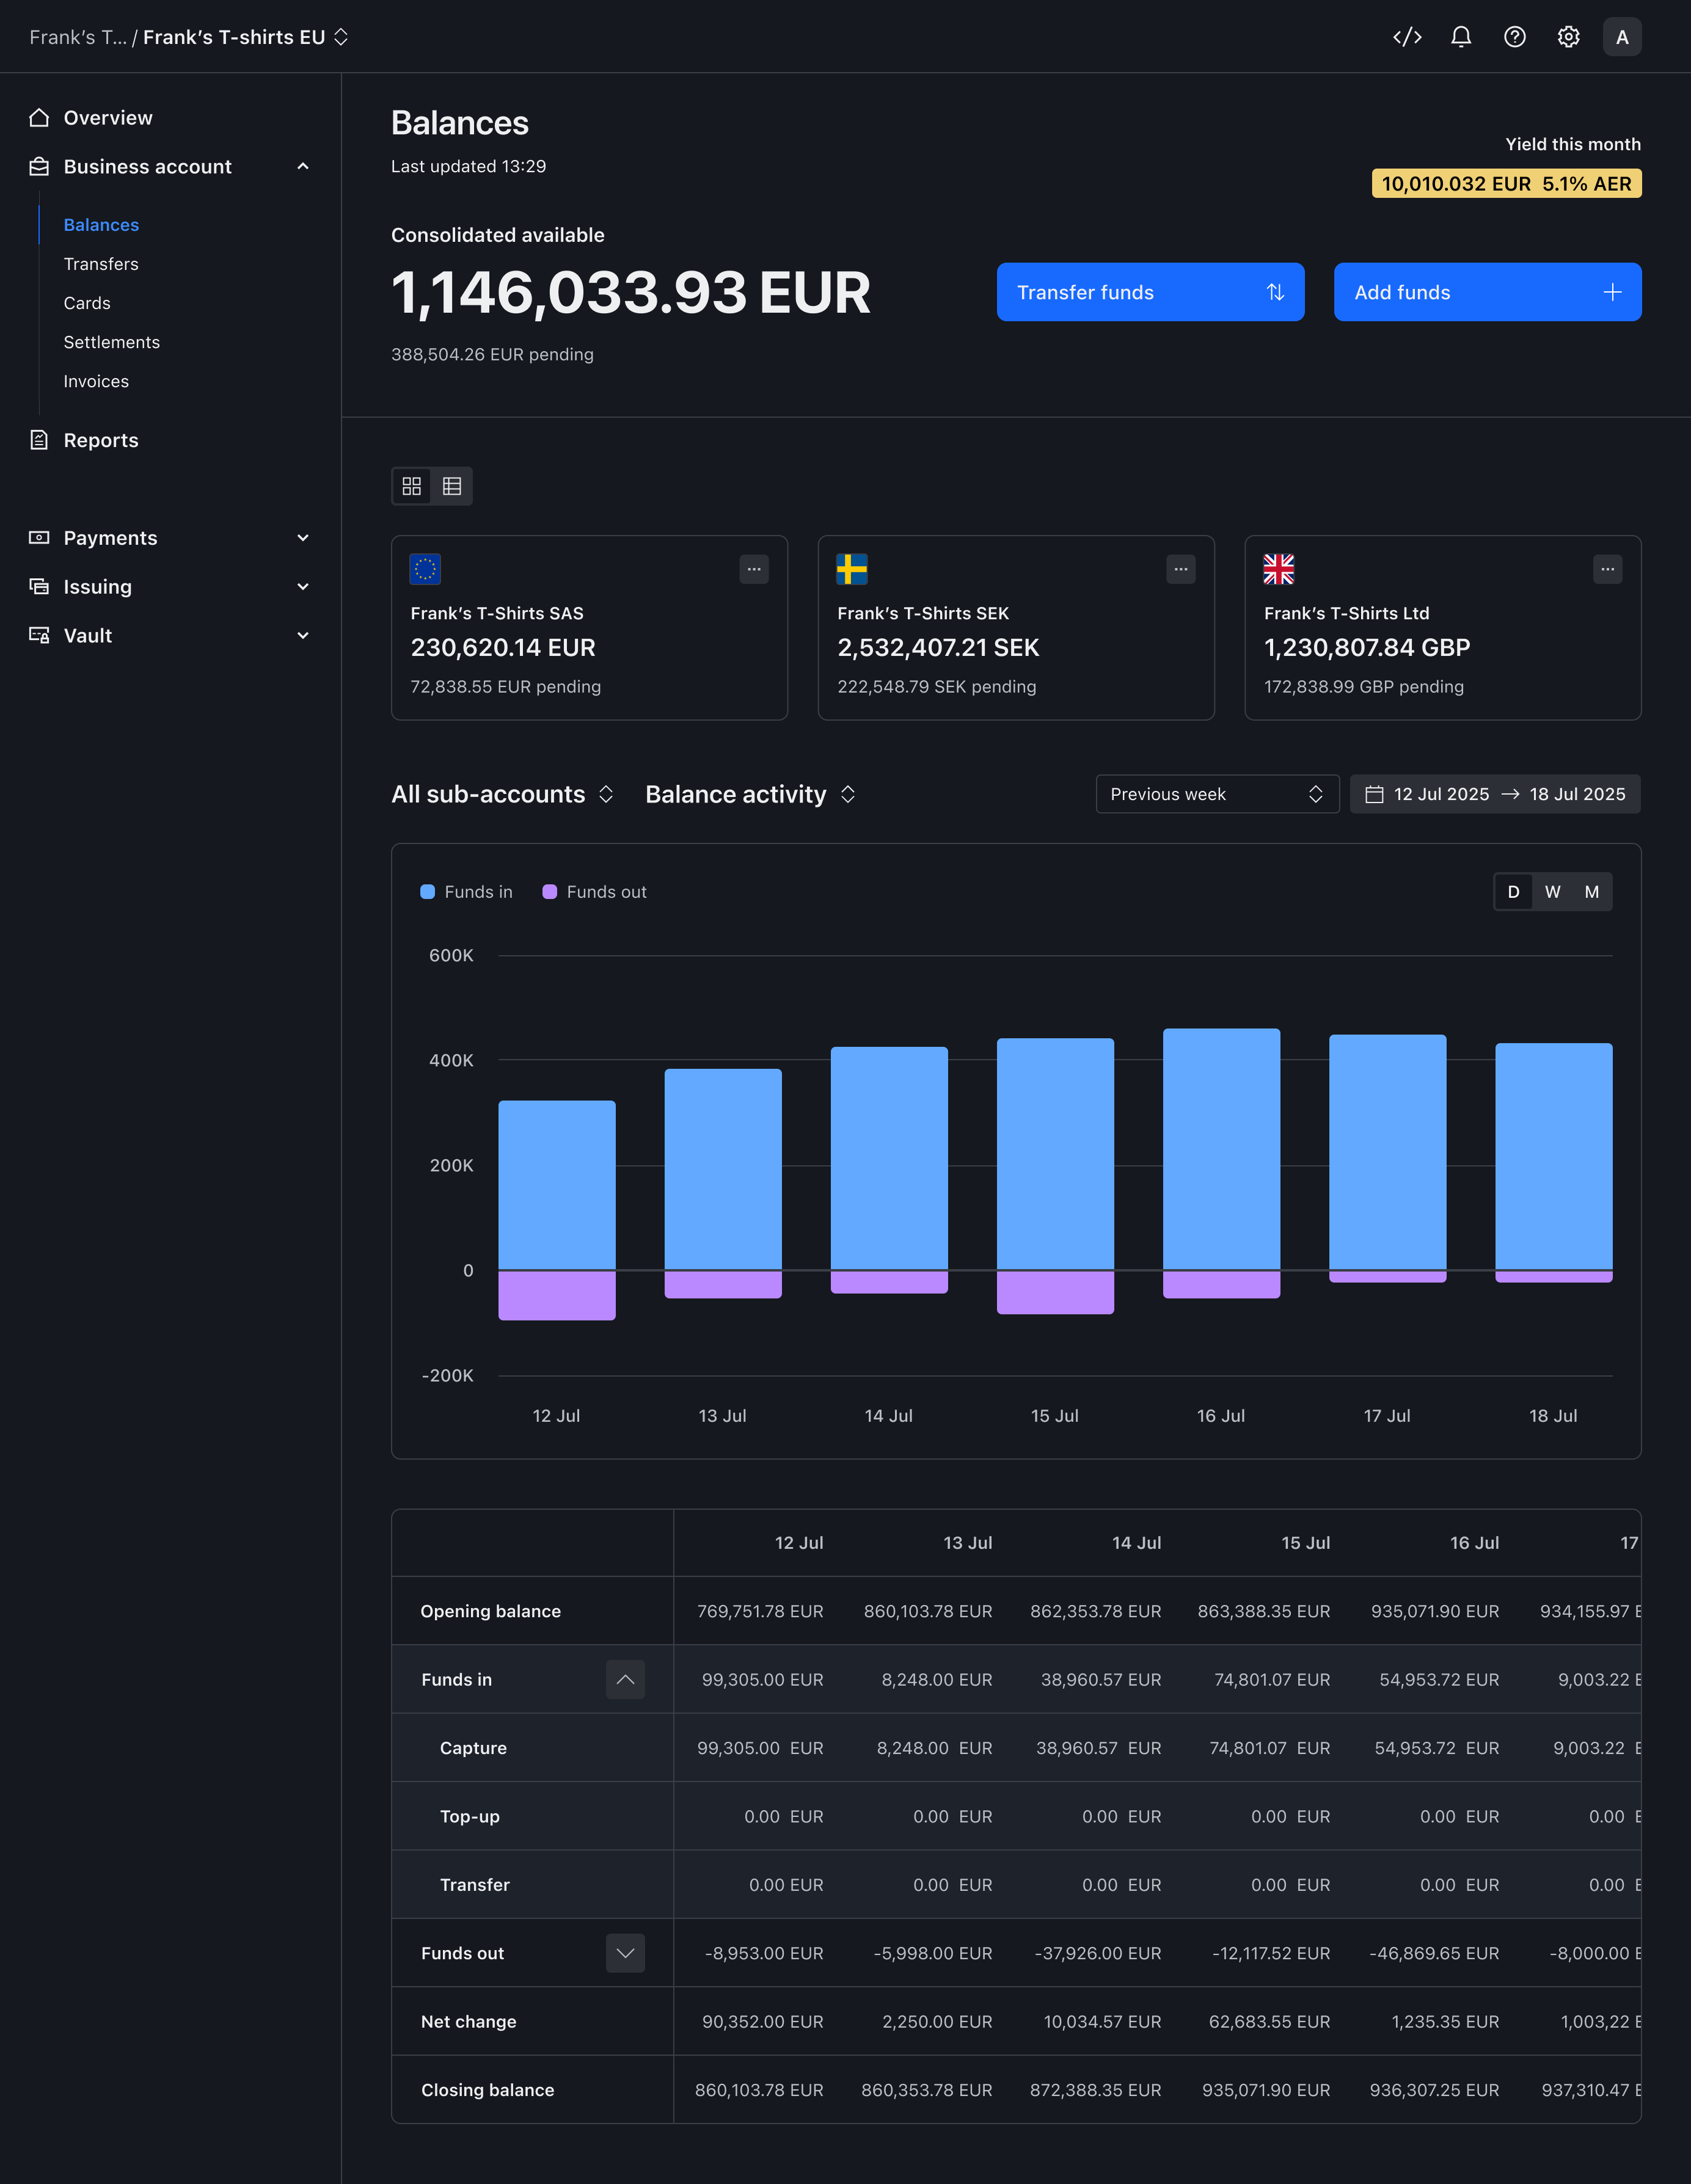Toggle Funds out legend series
Image resolution: width=1691 pixels, height=2184 pixels.
pos(594,892)
